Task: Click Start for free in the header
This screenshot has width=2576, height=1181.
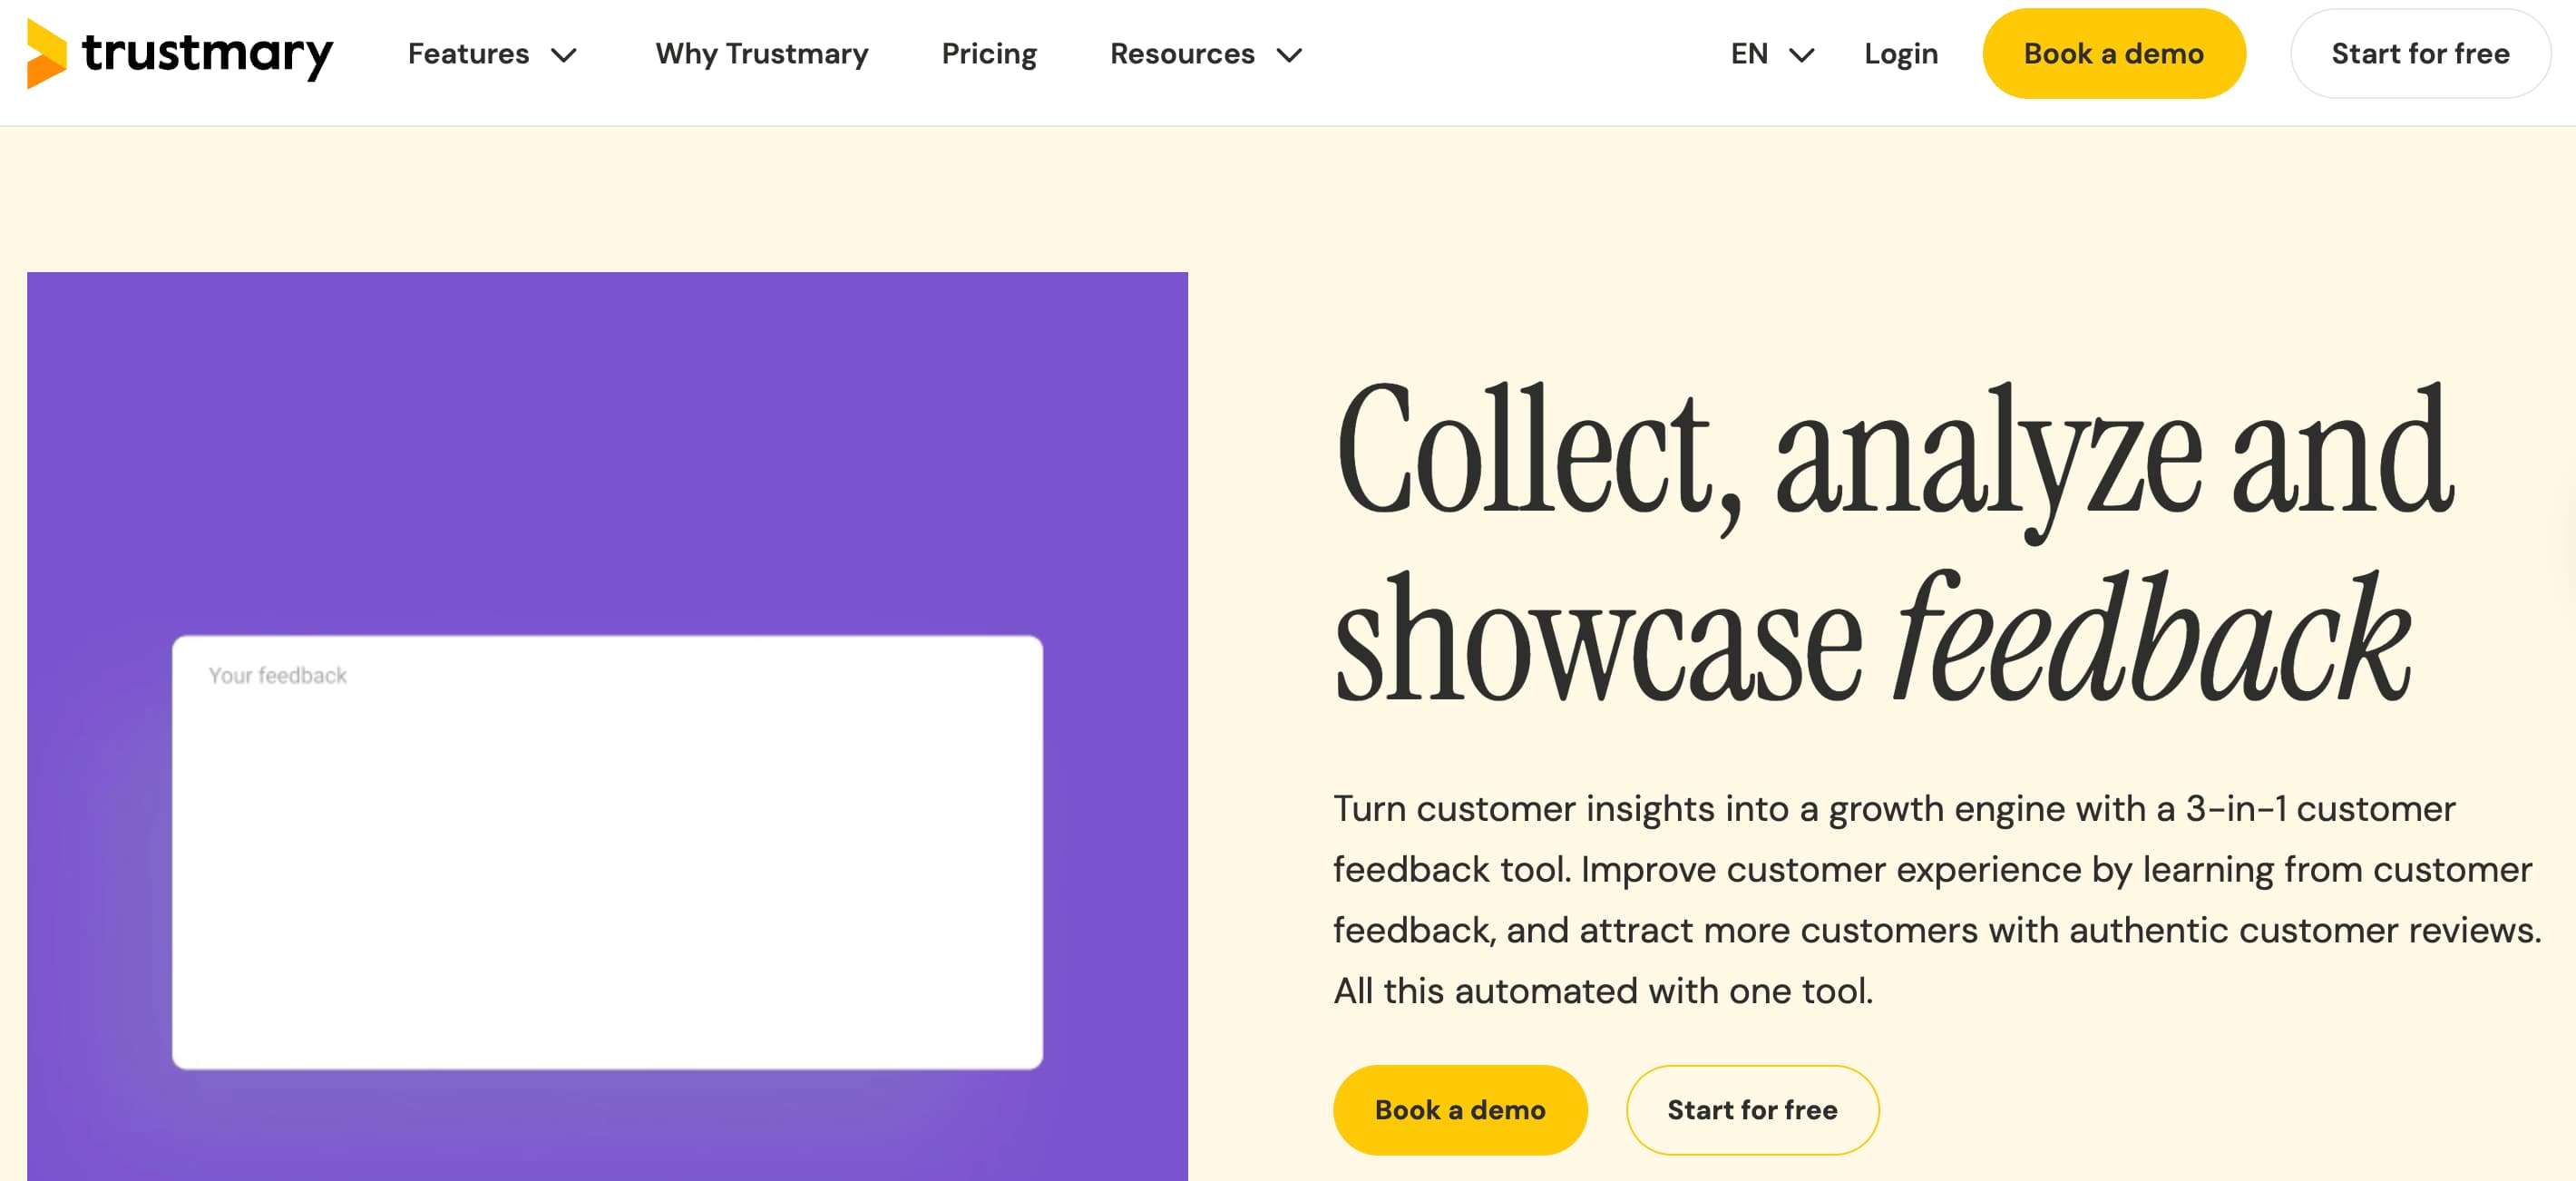Action: (x=2420, y=54)
